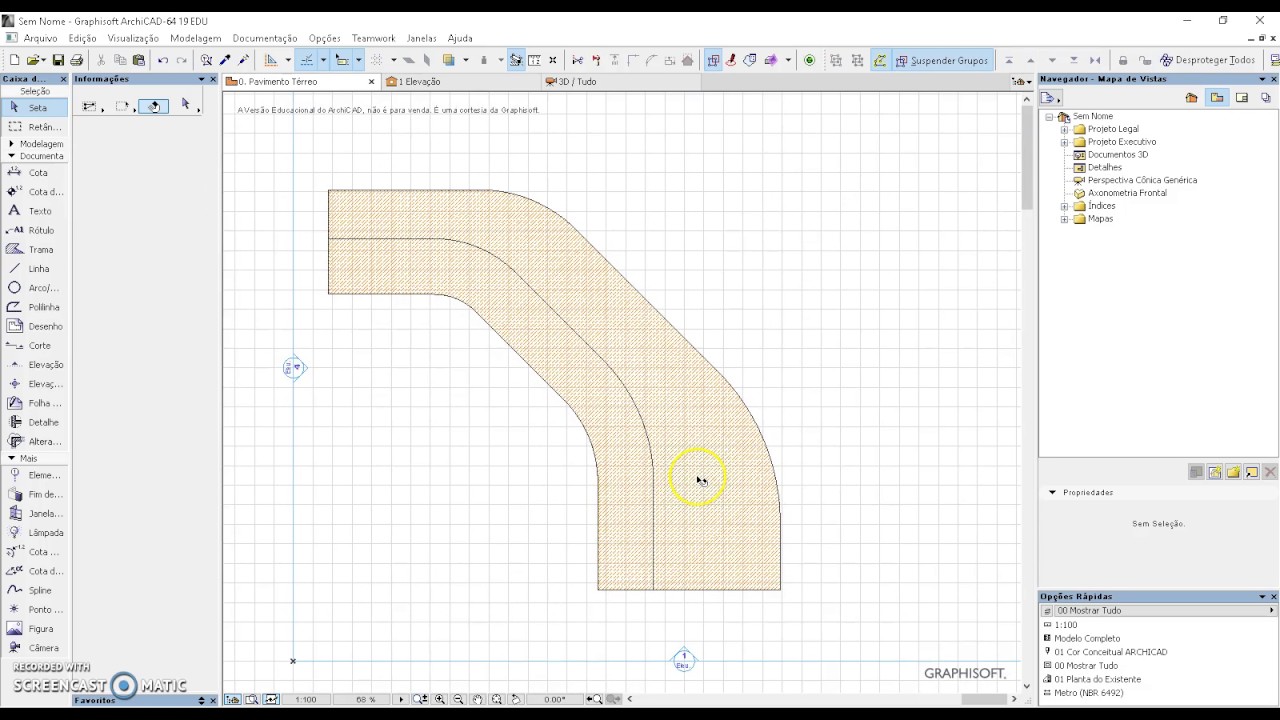Activate the Trama fill tool
Image resolution: width=1280 pixels, height=720 pixels.
tap(34, 250)
